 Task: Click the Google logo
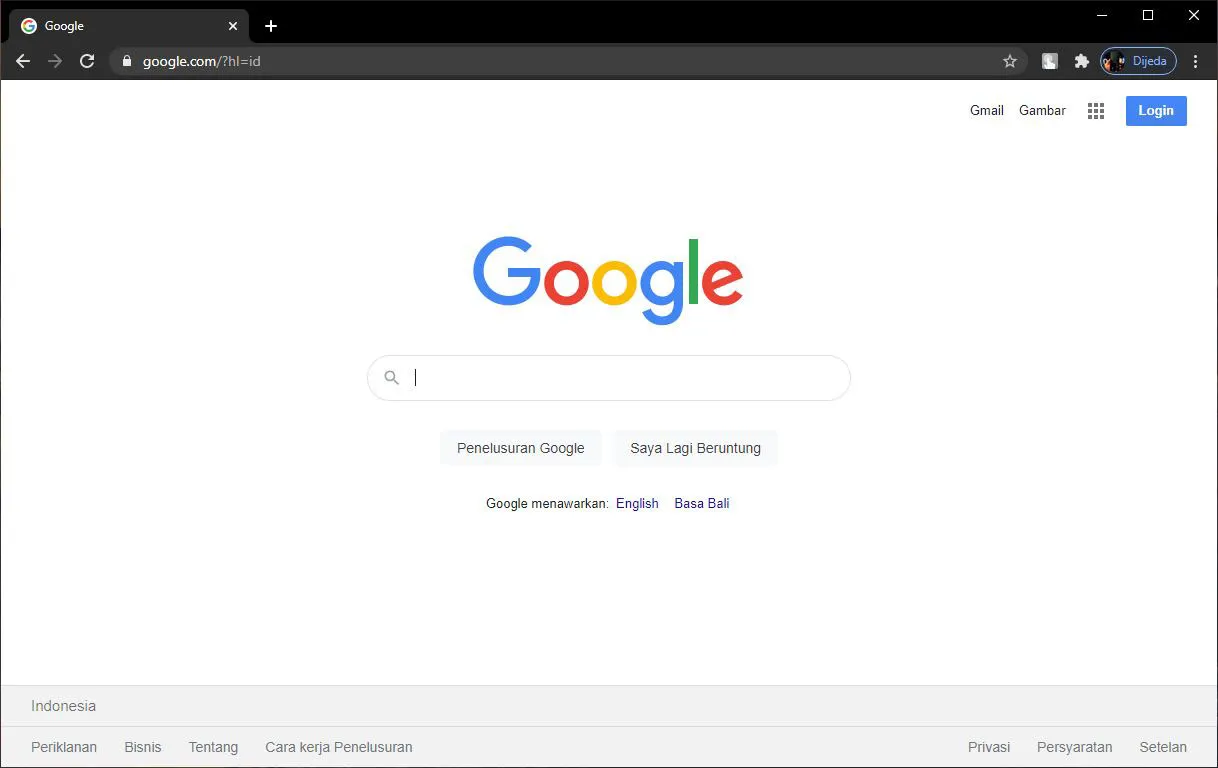coord(607,278)
